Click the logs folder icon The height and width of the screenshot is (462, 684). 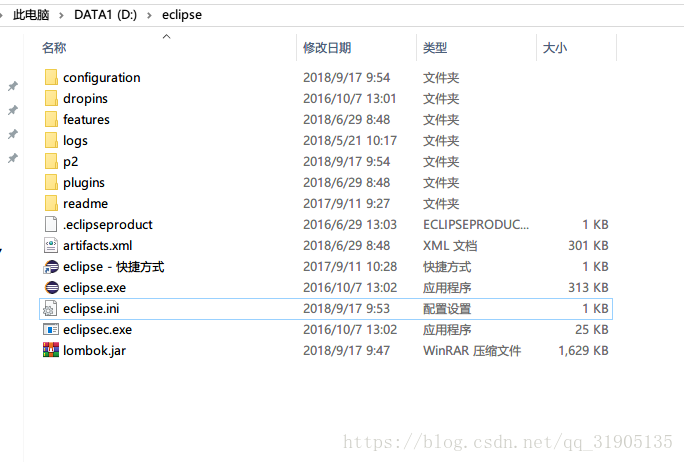coord(51,140)
